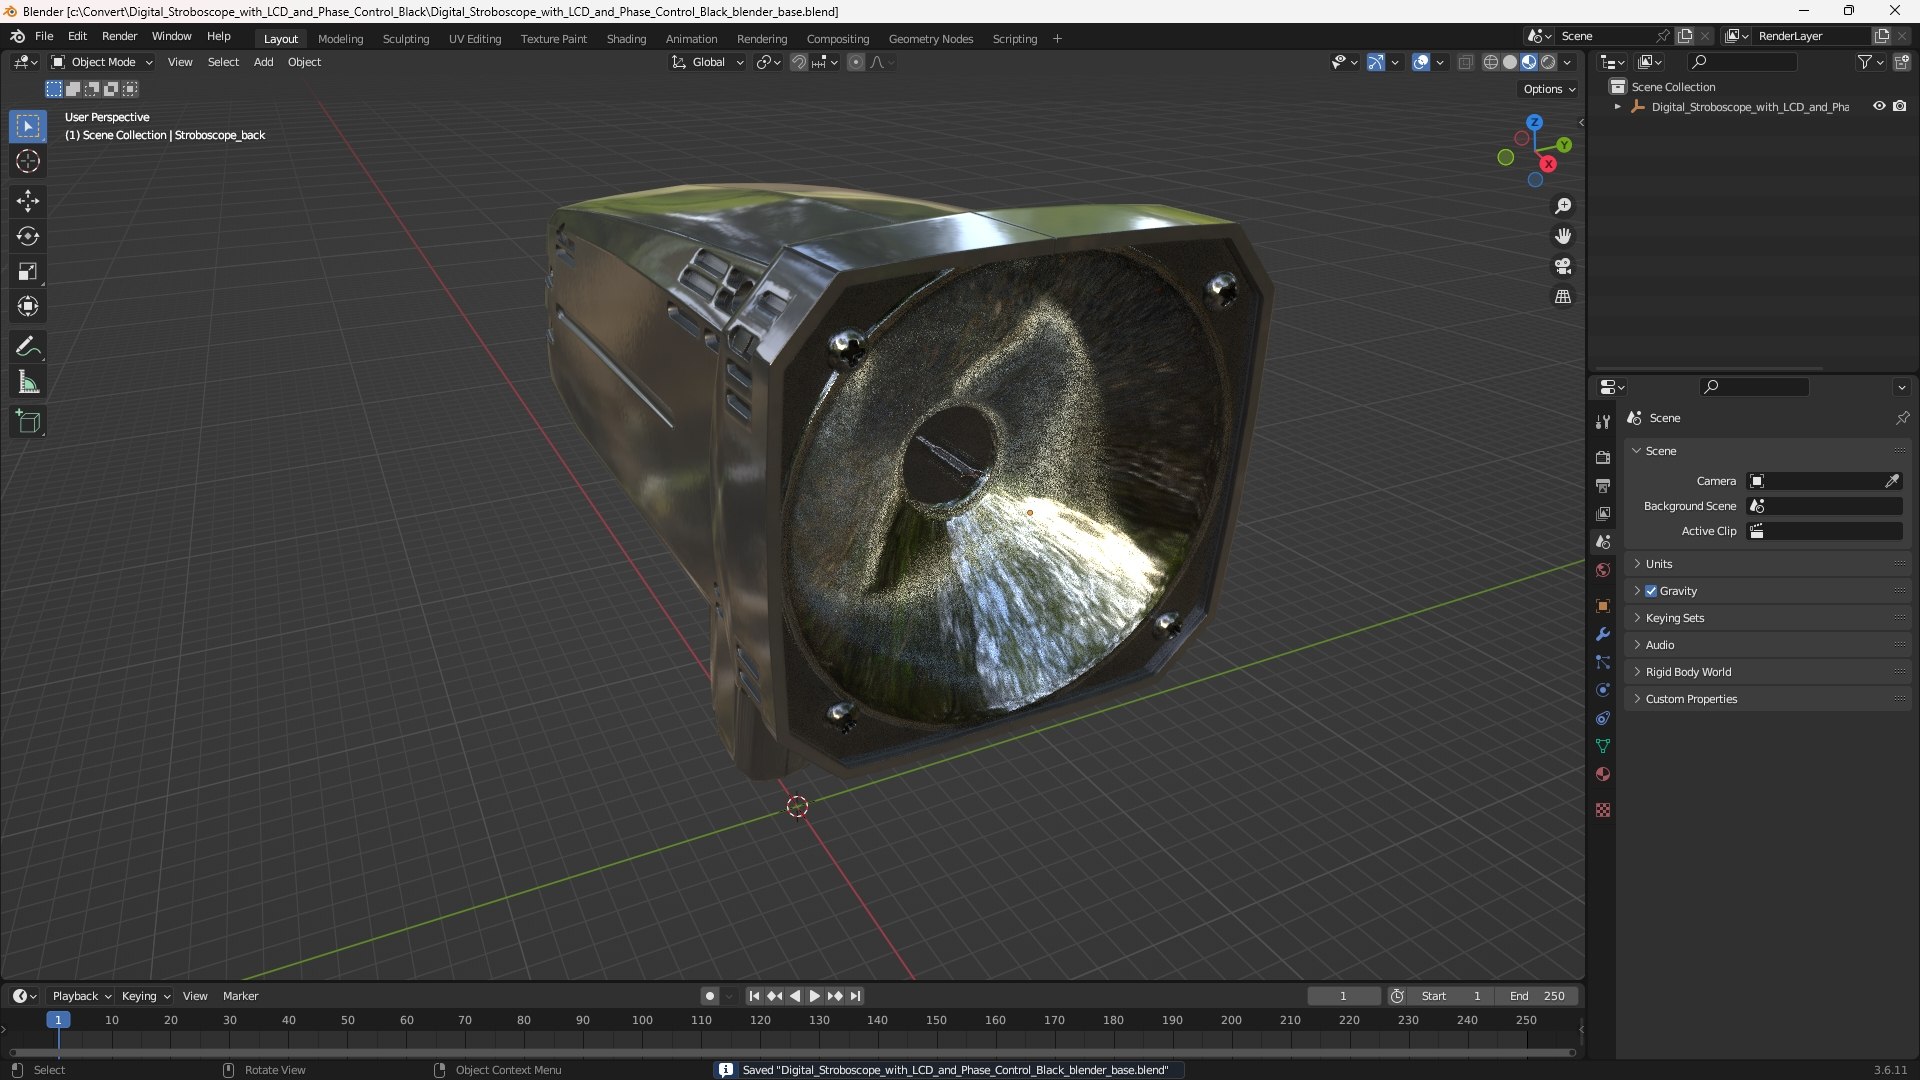
Task: Expand the Units panel
Action: click(1659, 564)
